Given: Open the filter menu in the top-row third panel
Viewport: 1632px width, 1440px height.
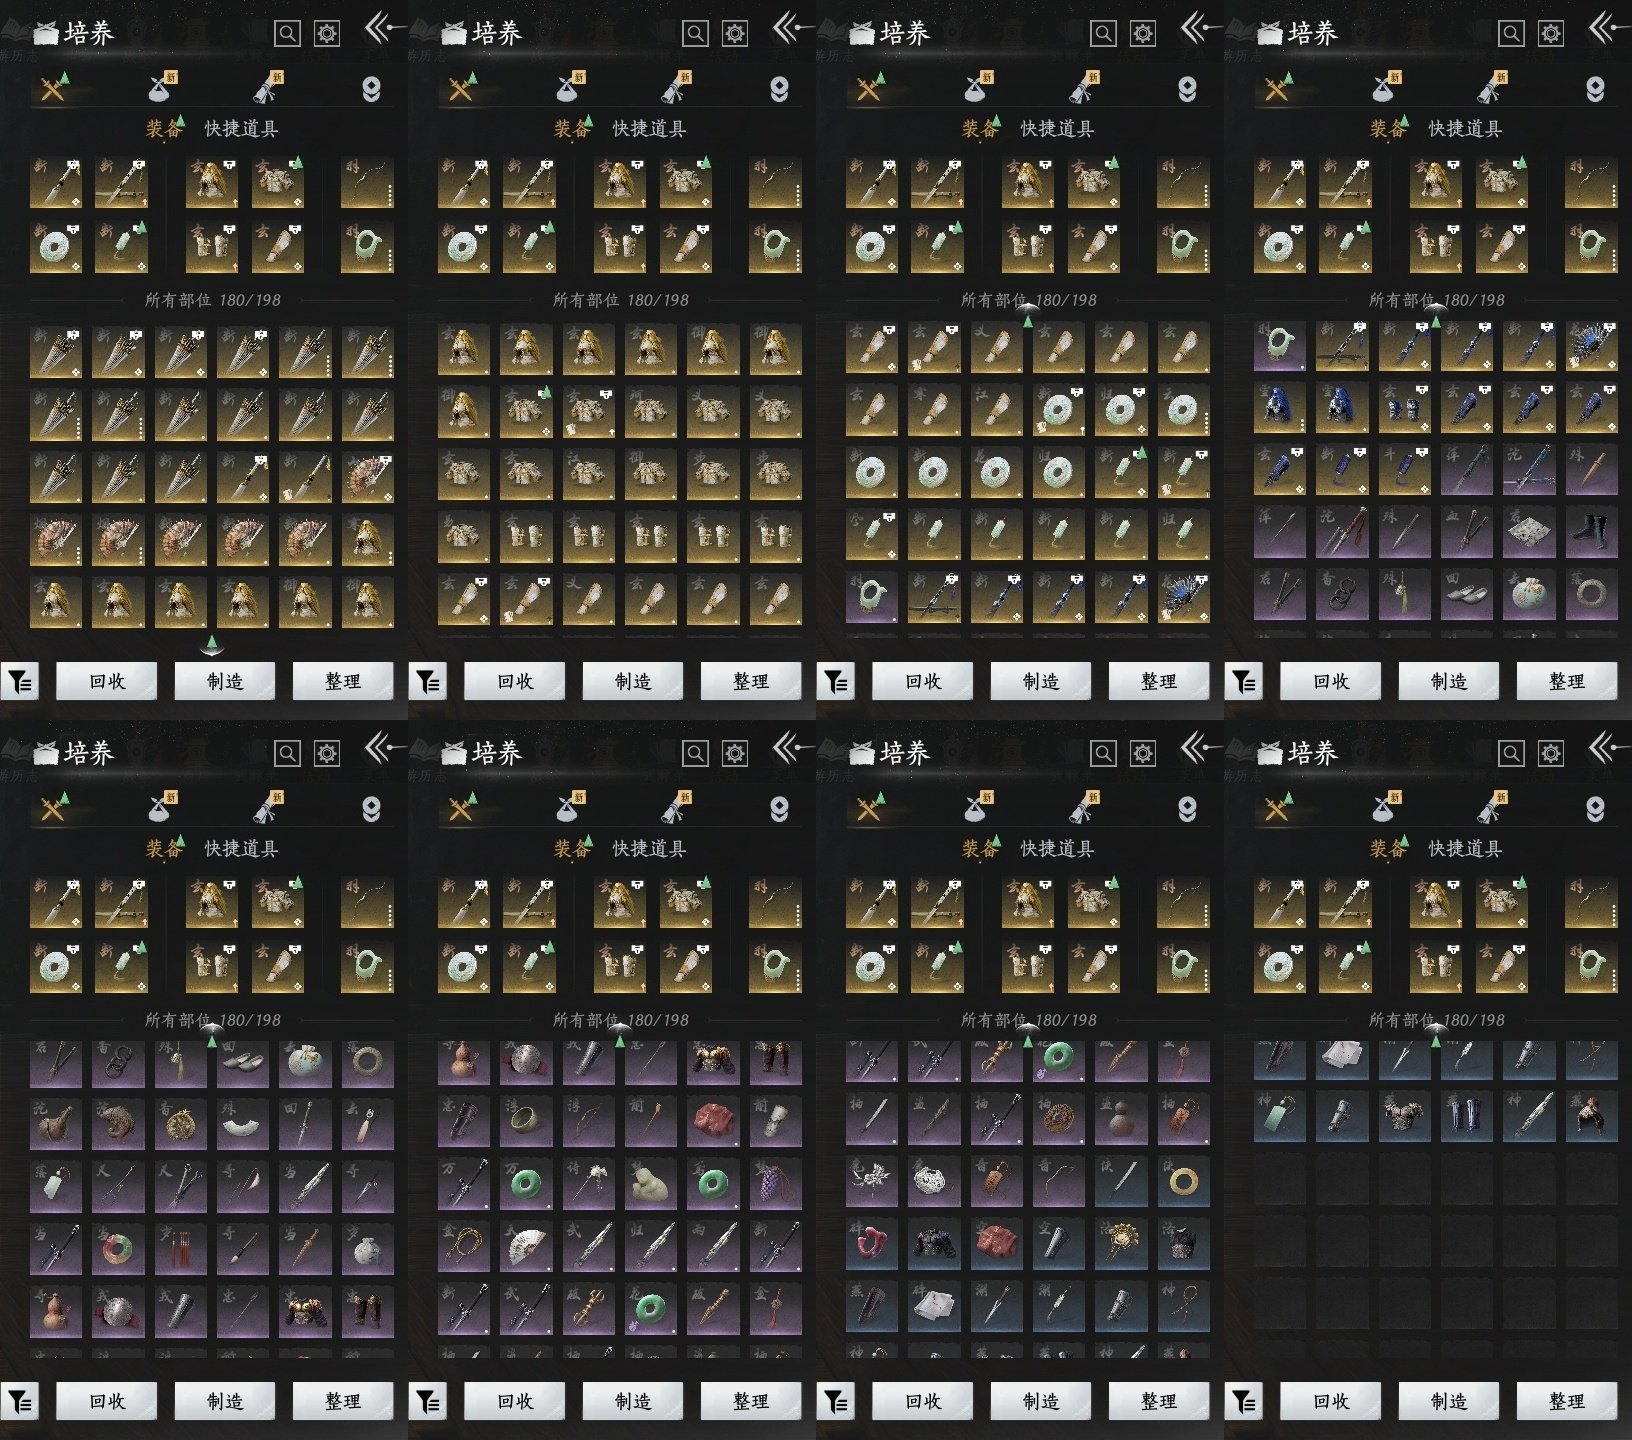Looking at the screenshot, I should point(836,682).
